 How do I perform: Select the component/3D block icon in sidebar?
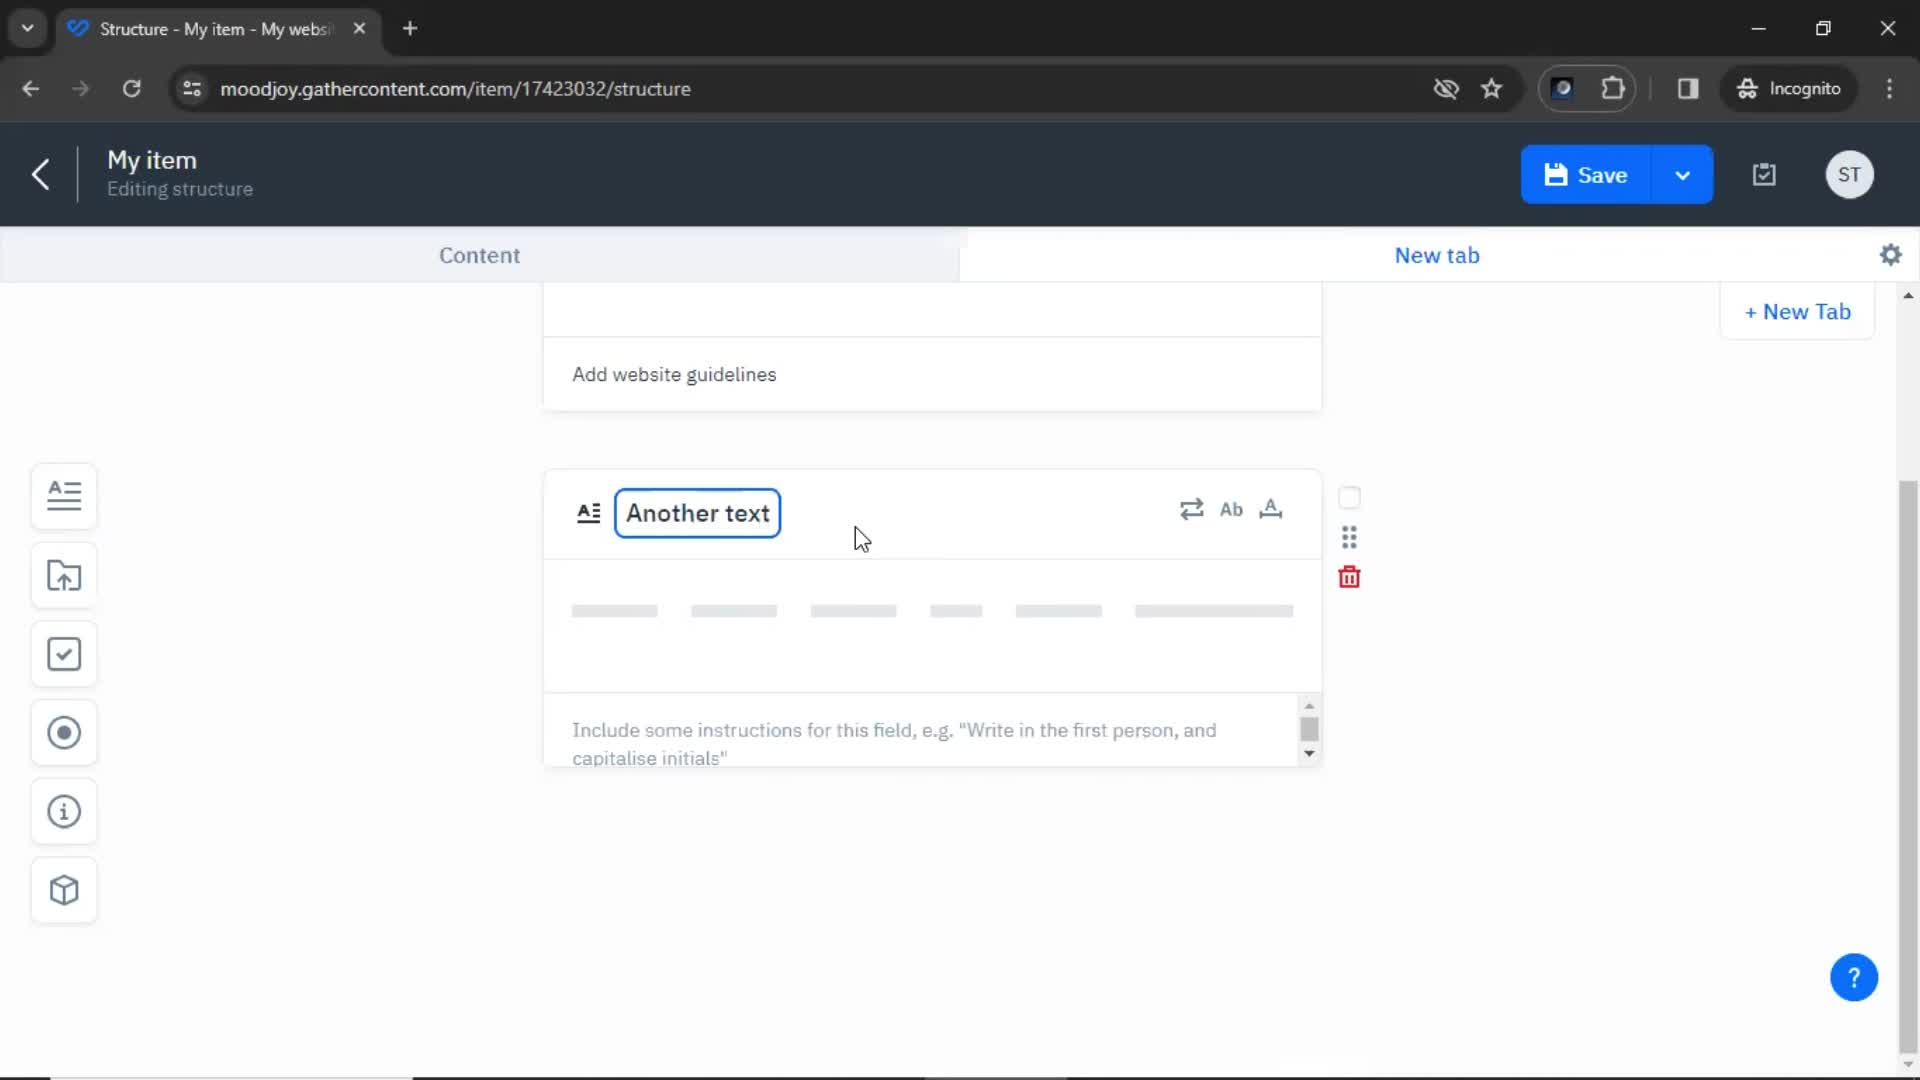coord(63,890)
